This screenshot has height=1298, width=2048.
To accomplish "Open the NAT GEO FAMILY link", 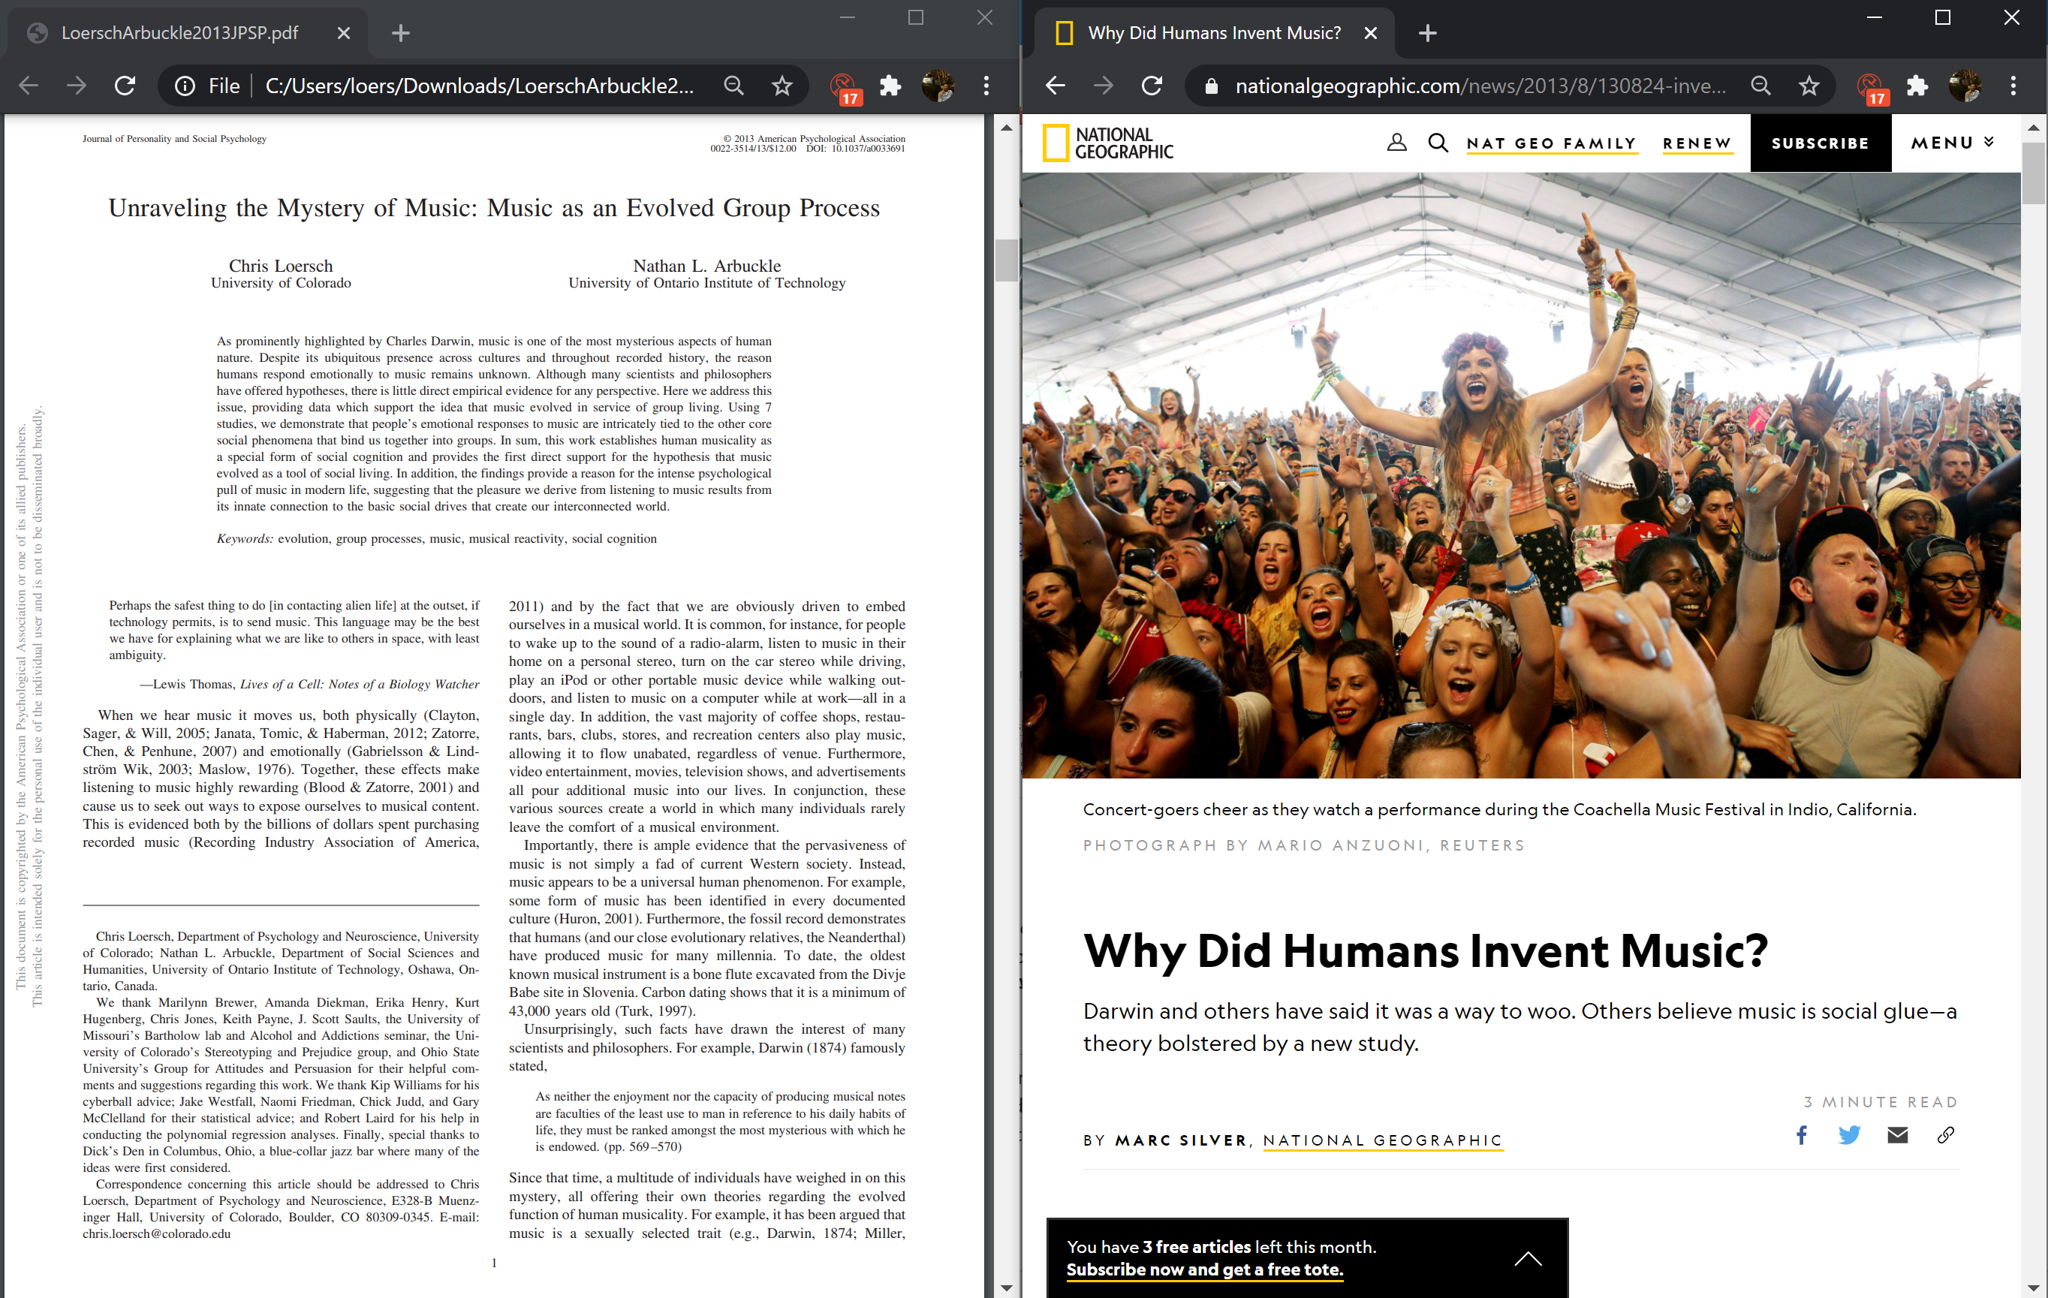I will point(1551,143).
